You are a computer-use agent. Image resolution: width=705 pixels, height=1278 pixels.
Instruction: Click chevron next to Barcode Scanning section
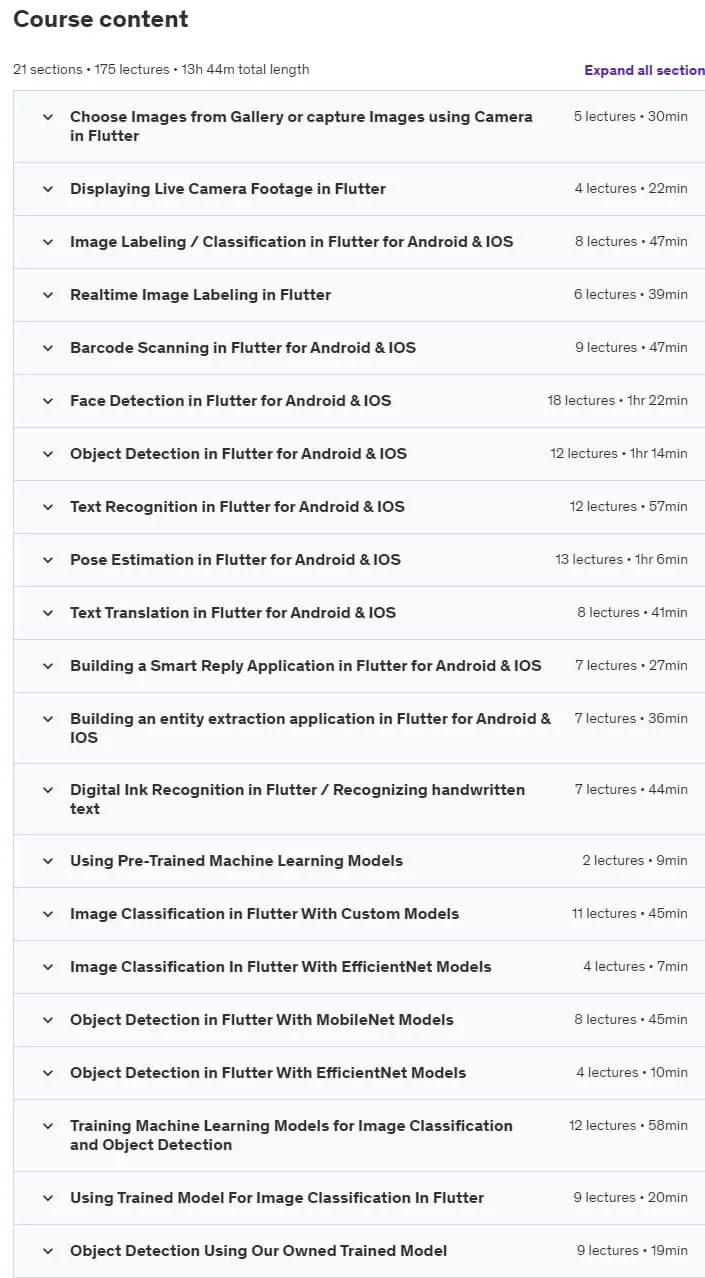click(x=47, y=348)
